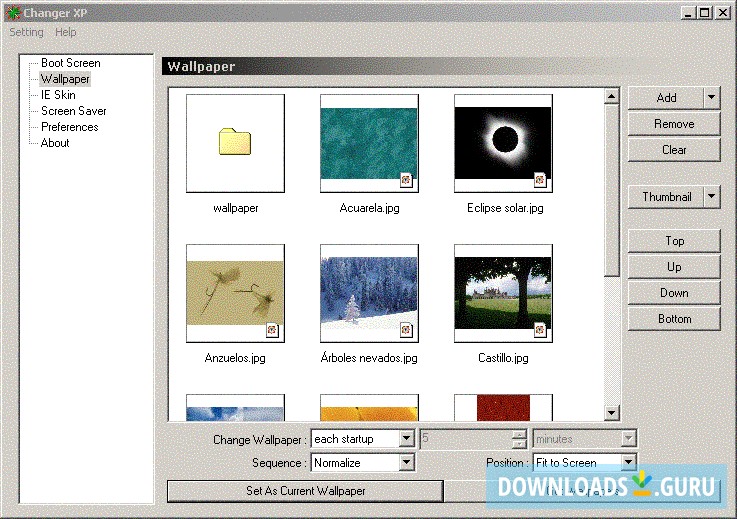
Task: Click the Down button
Action: tap(674, 293)
